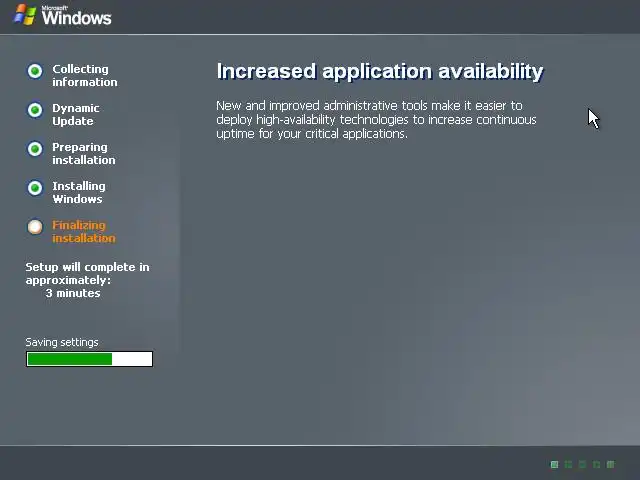This screenshot has width=640, height=480.
Task: Click the Windows flag logo
Action: tap(25, 15)
